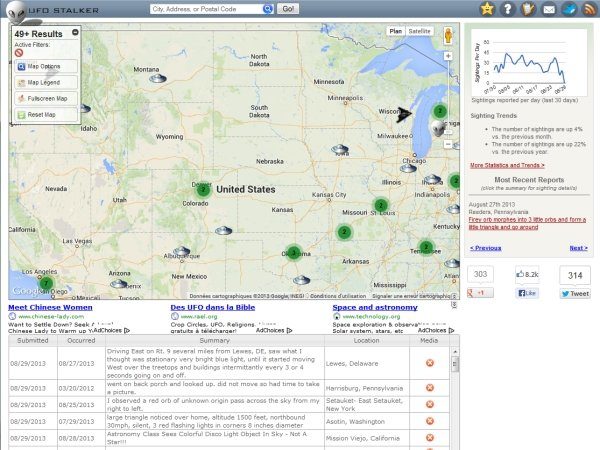Open the Fiery orb morphes report link
This screenshot has width=600, height=450.
pos(527,223)
